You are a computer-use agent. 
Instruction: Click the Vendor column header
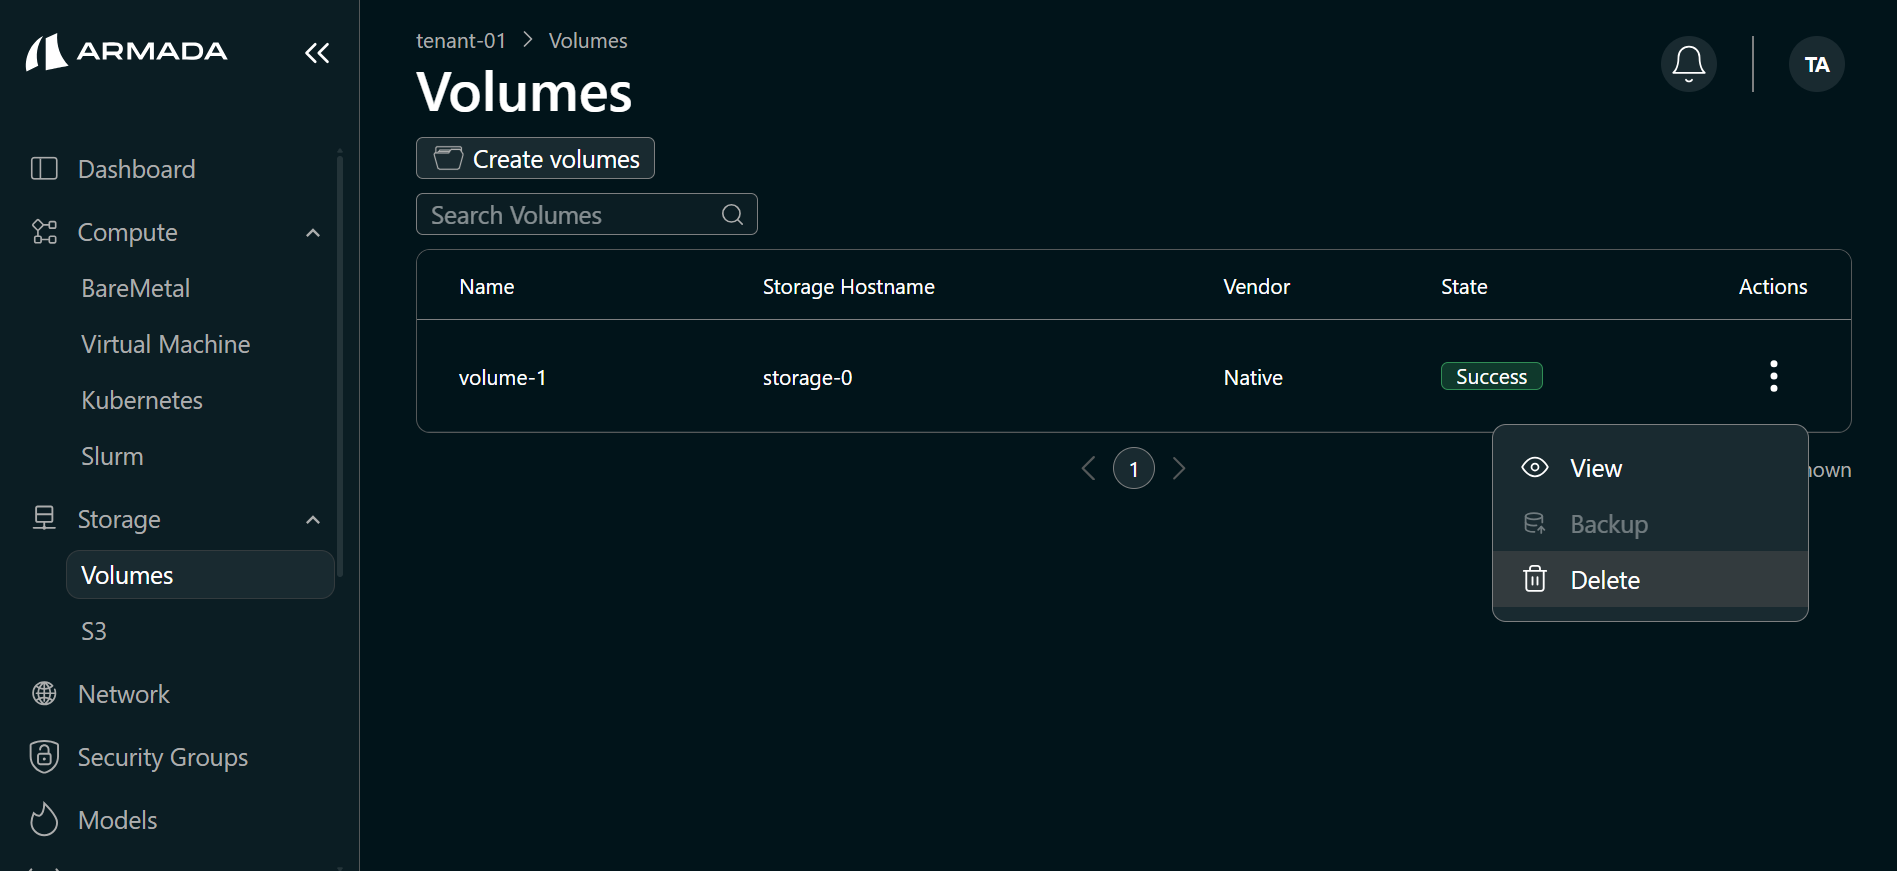1256,287
